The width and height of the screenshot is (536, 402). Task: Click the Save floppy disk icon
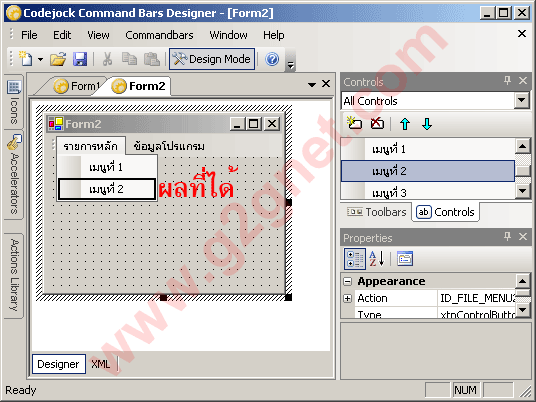pyautogui.click(x=80, y=59)
